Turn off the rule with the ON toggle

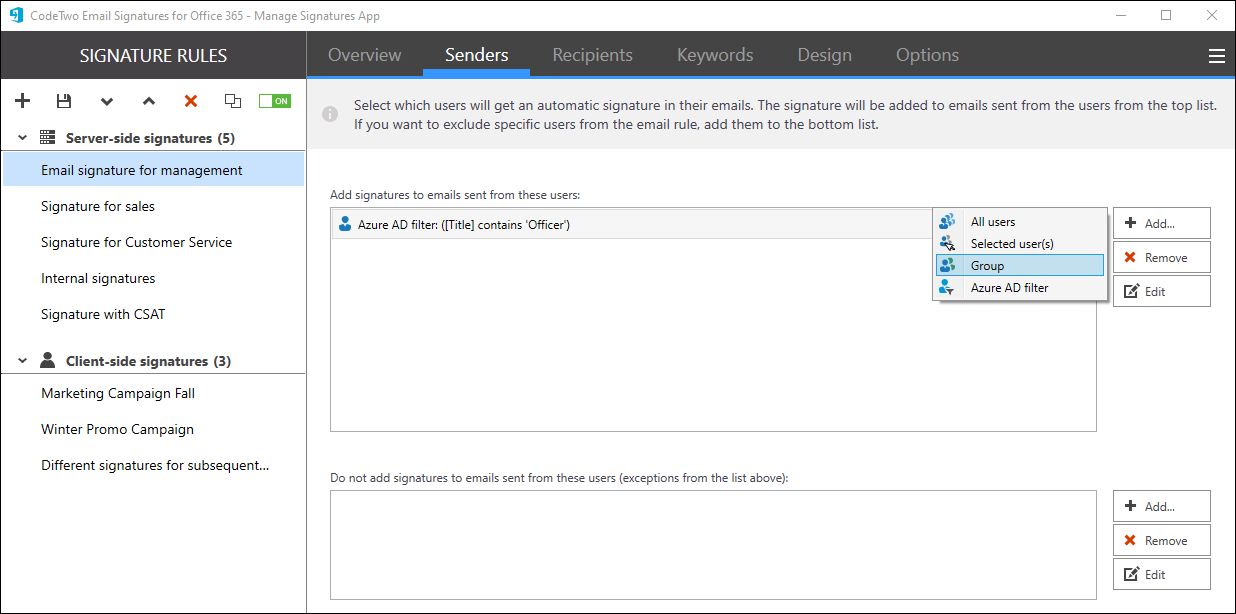pyautogui.click(x=274, y=100)
